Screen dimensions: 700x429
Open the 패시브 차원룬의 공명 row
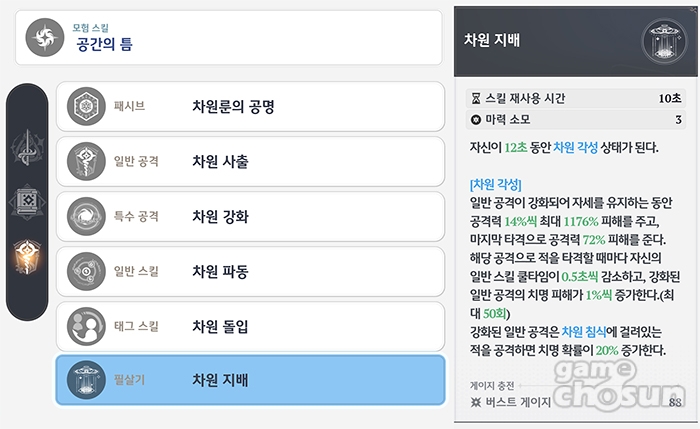[250, 106]
